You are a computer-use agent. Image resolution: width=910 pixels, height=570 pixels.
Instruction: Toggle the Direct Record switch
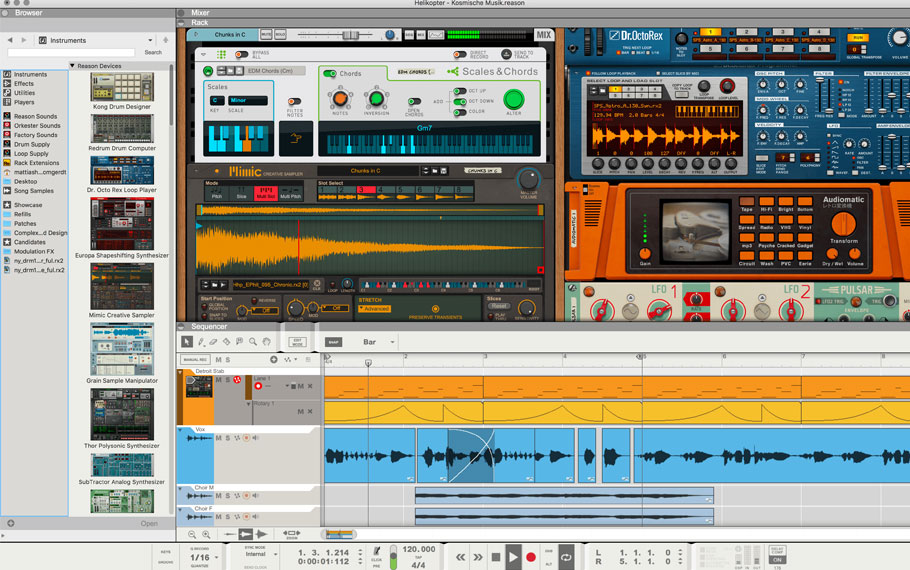coord(459,55)
